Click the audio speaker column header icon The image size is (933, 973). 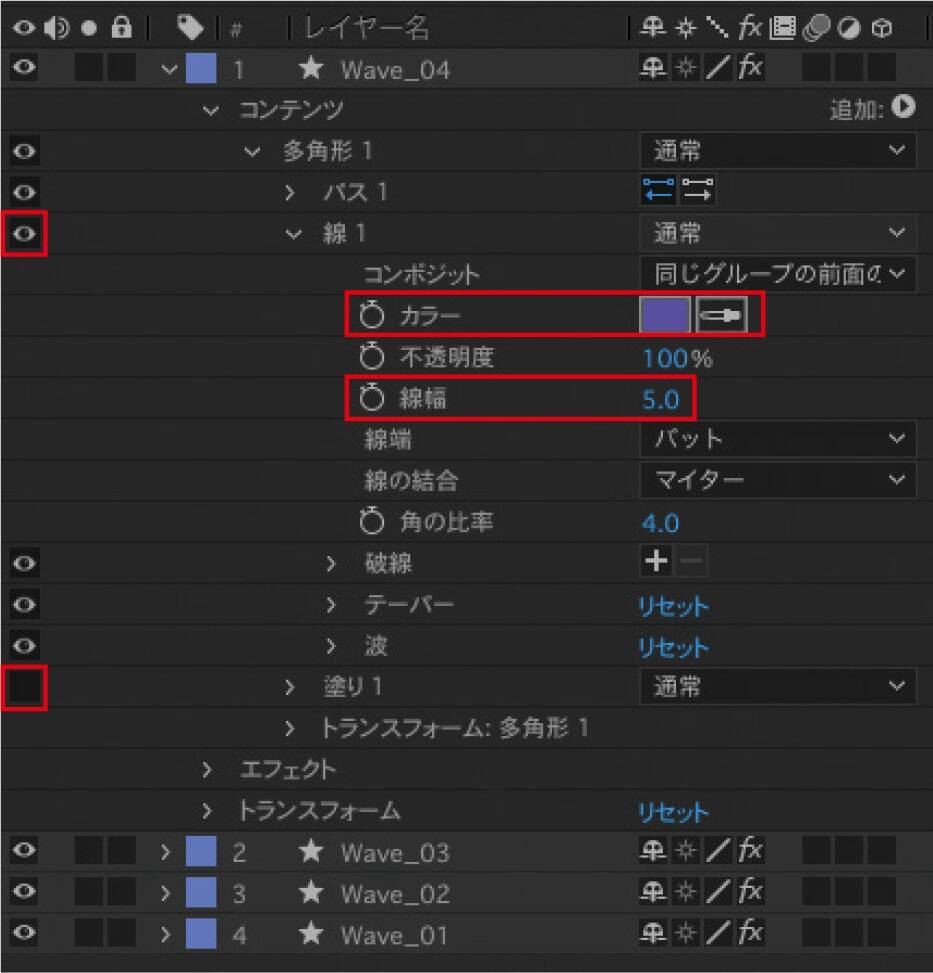tap(56, 27)
